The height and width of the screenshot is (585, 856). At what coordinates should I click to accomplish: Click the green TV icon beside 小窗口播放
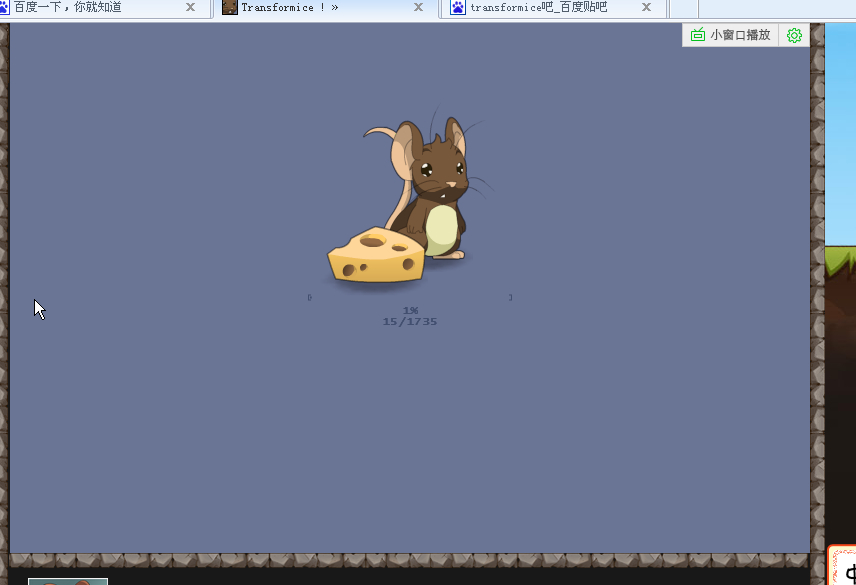(x=698, y=35)
